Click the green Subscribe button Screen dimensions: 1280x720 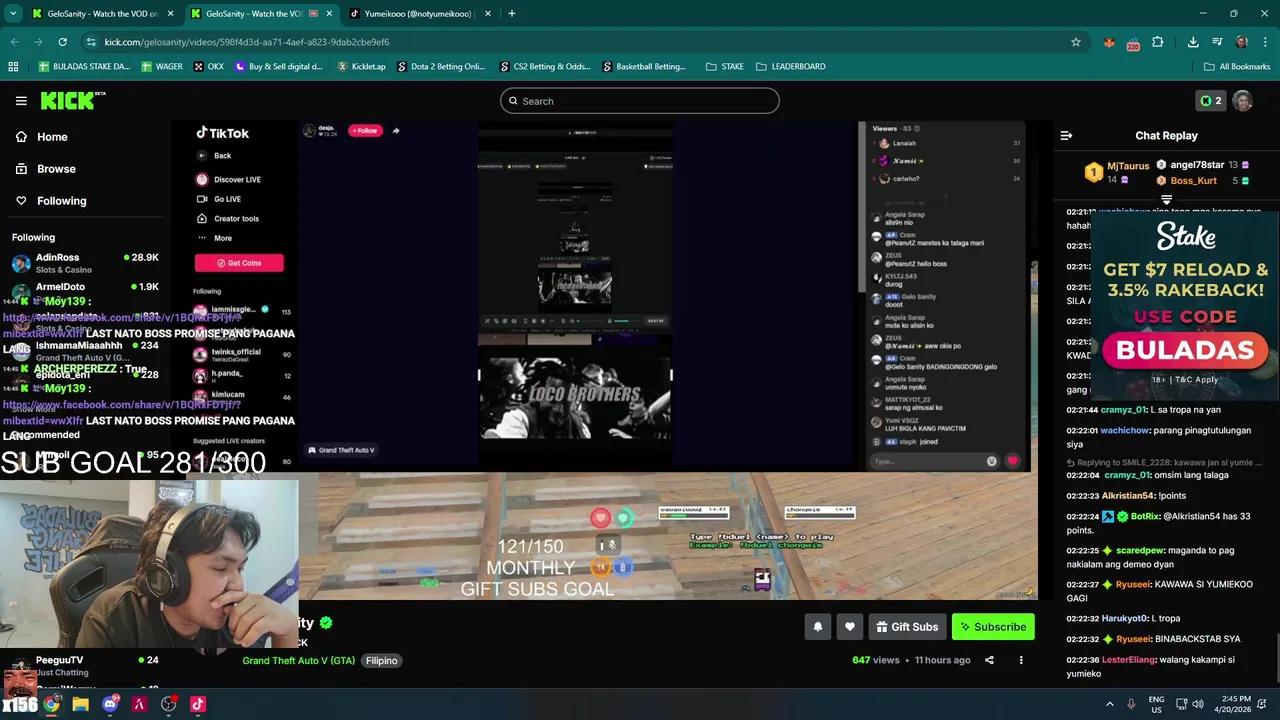click(x=993, y=627)
